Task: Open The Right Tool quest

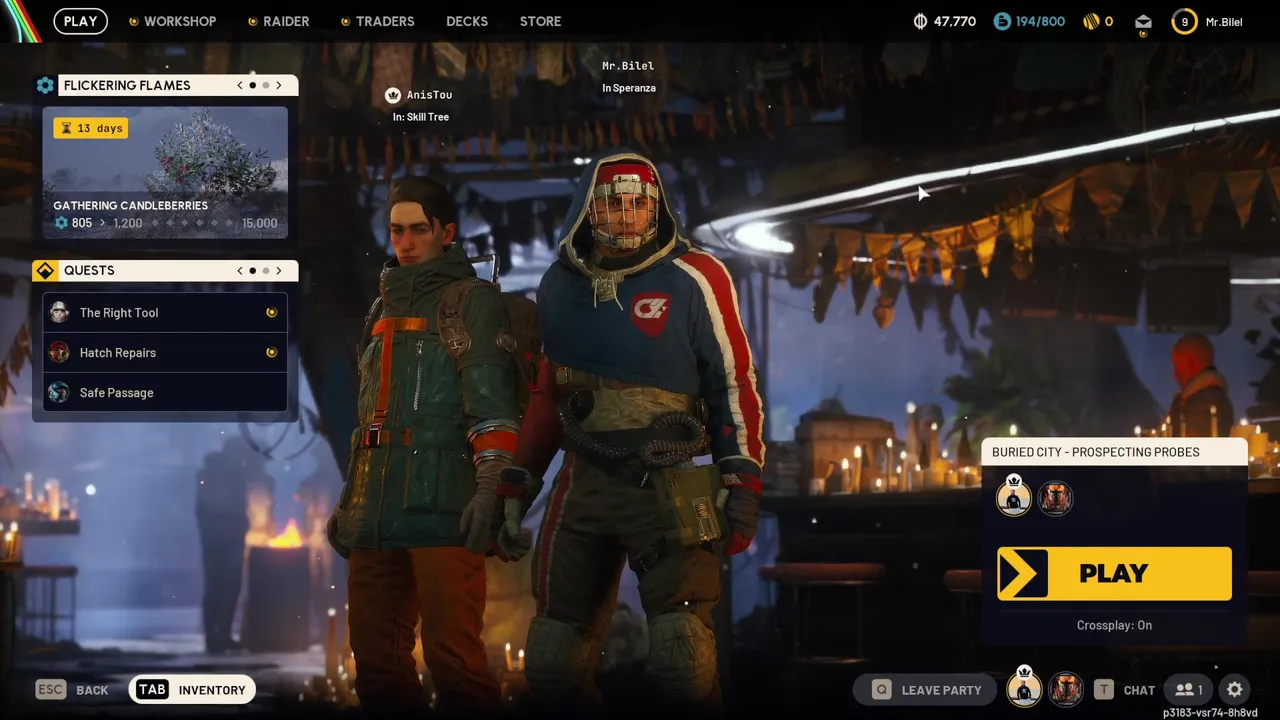Action: click(165, 312)
